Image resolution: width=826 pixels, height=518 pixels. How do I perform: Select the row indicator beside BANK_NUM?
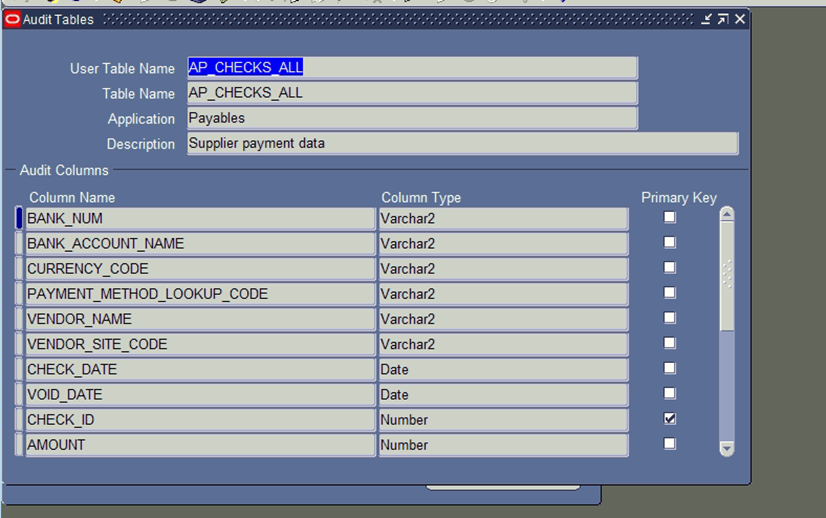[x=19, y=218]
